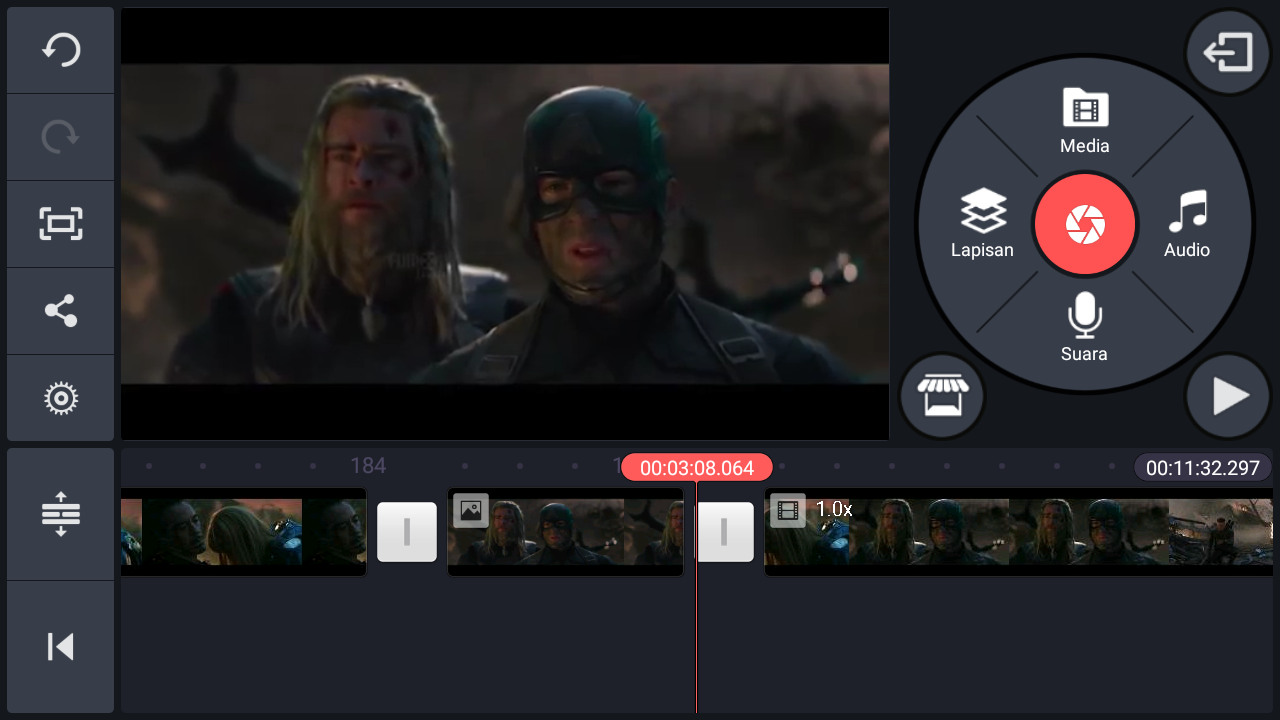The width and height of the screenshot is (1280, 720).
Task: Tap the video preview area
Action: coord(505,224)
